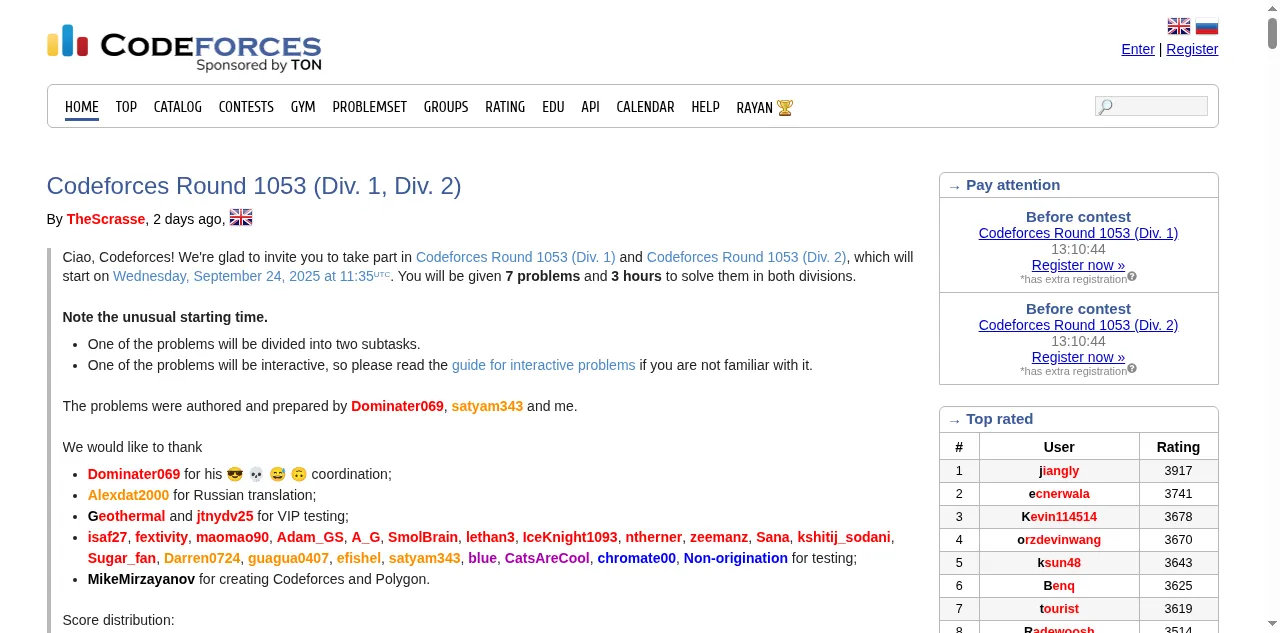This screenshot has height=633, width=1280.
Task: Open jtnydv25's profile link
Action: tap(225, 516)
